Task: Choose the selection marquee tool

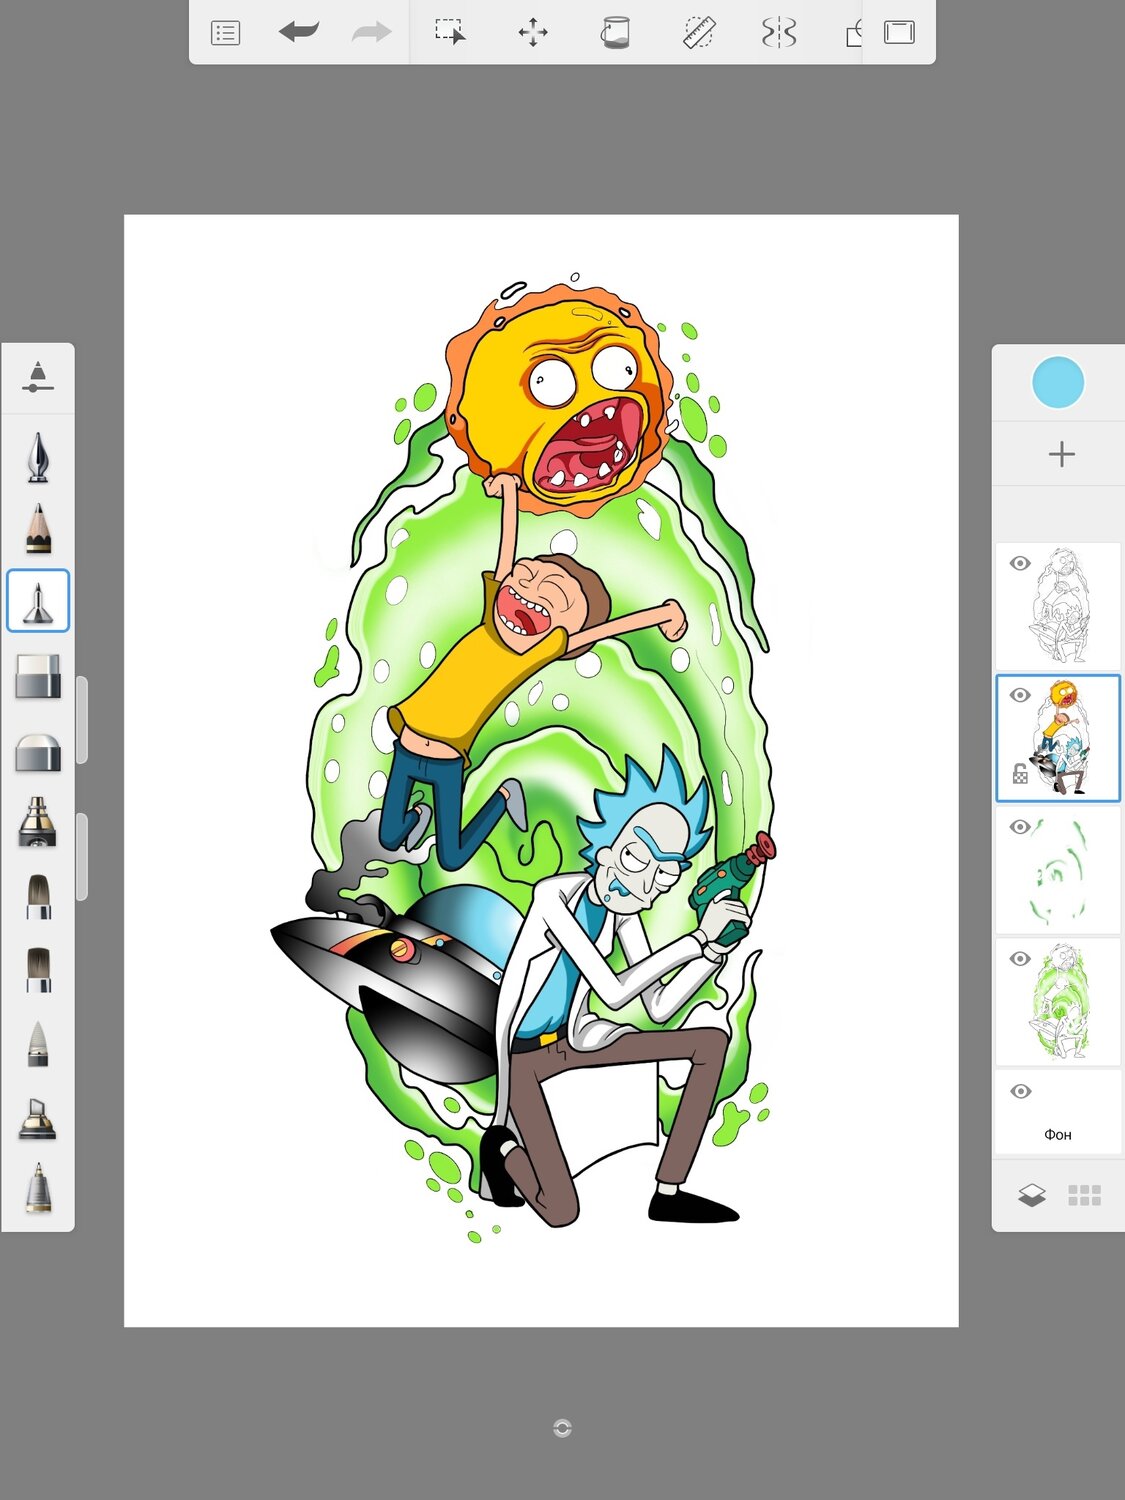Action: (450, 32)
